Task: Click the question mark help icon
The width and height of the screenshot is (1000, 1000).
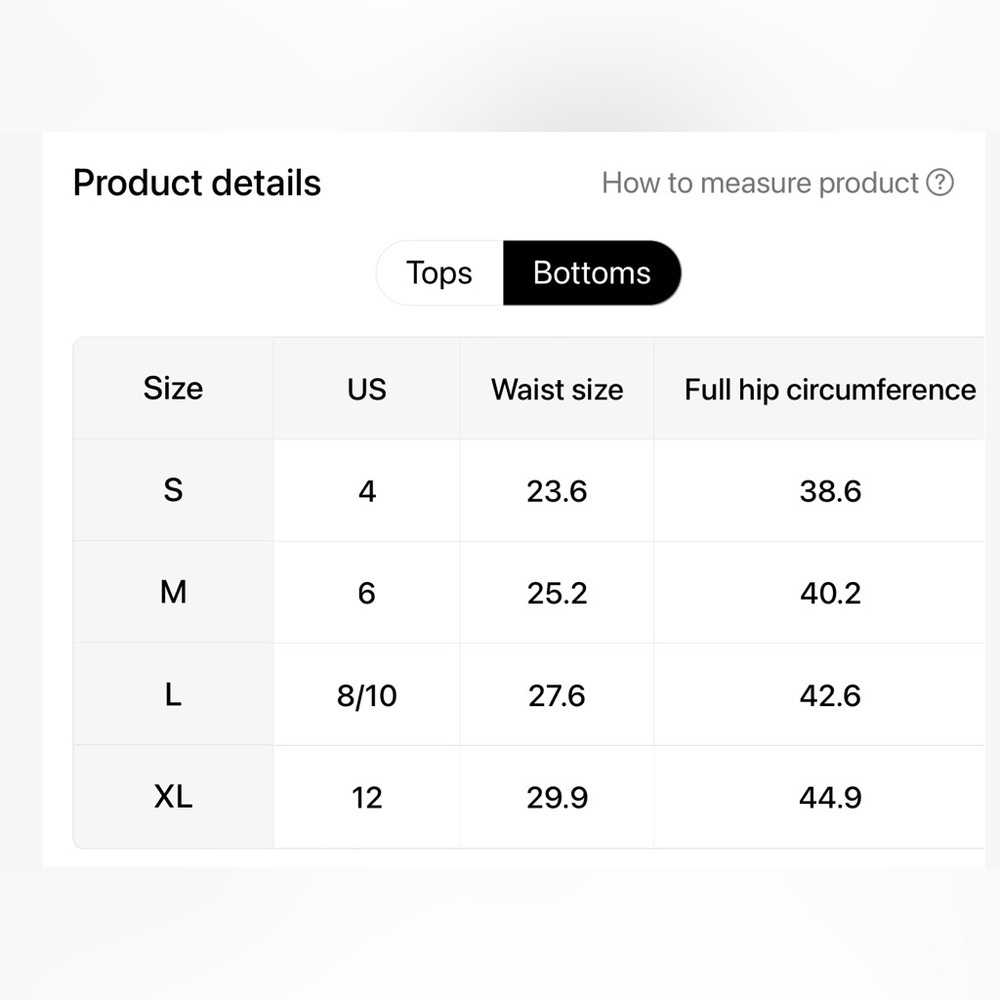Action: (939, 182)
